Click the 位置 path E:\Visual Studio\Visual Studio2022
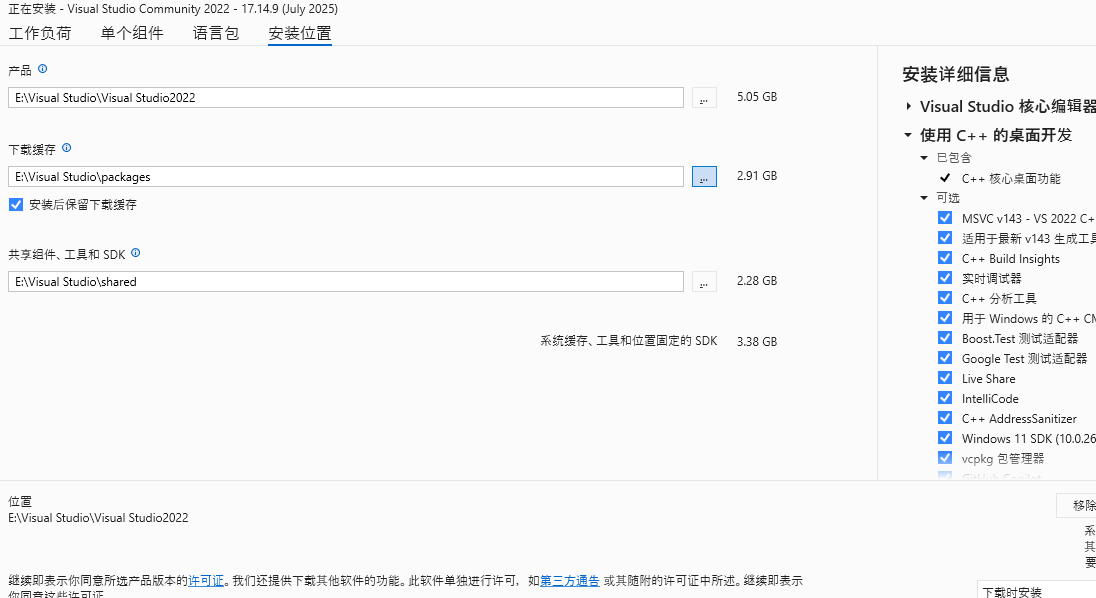The image size is (1096, 598). 99,518
